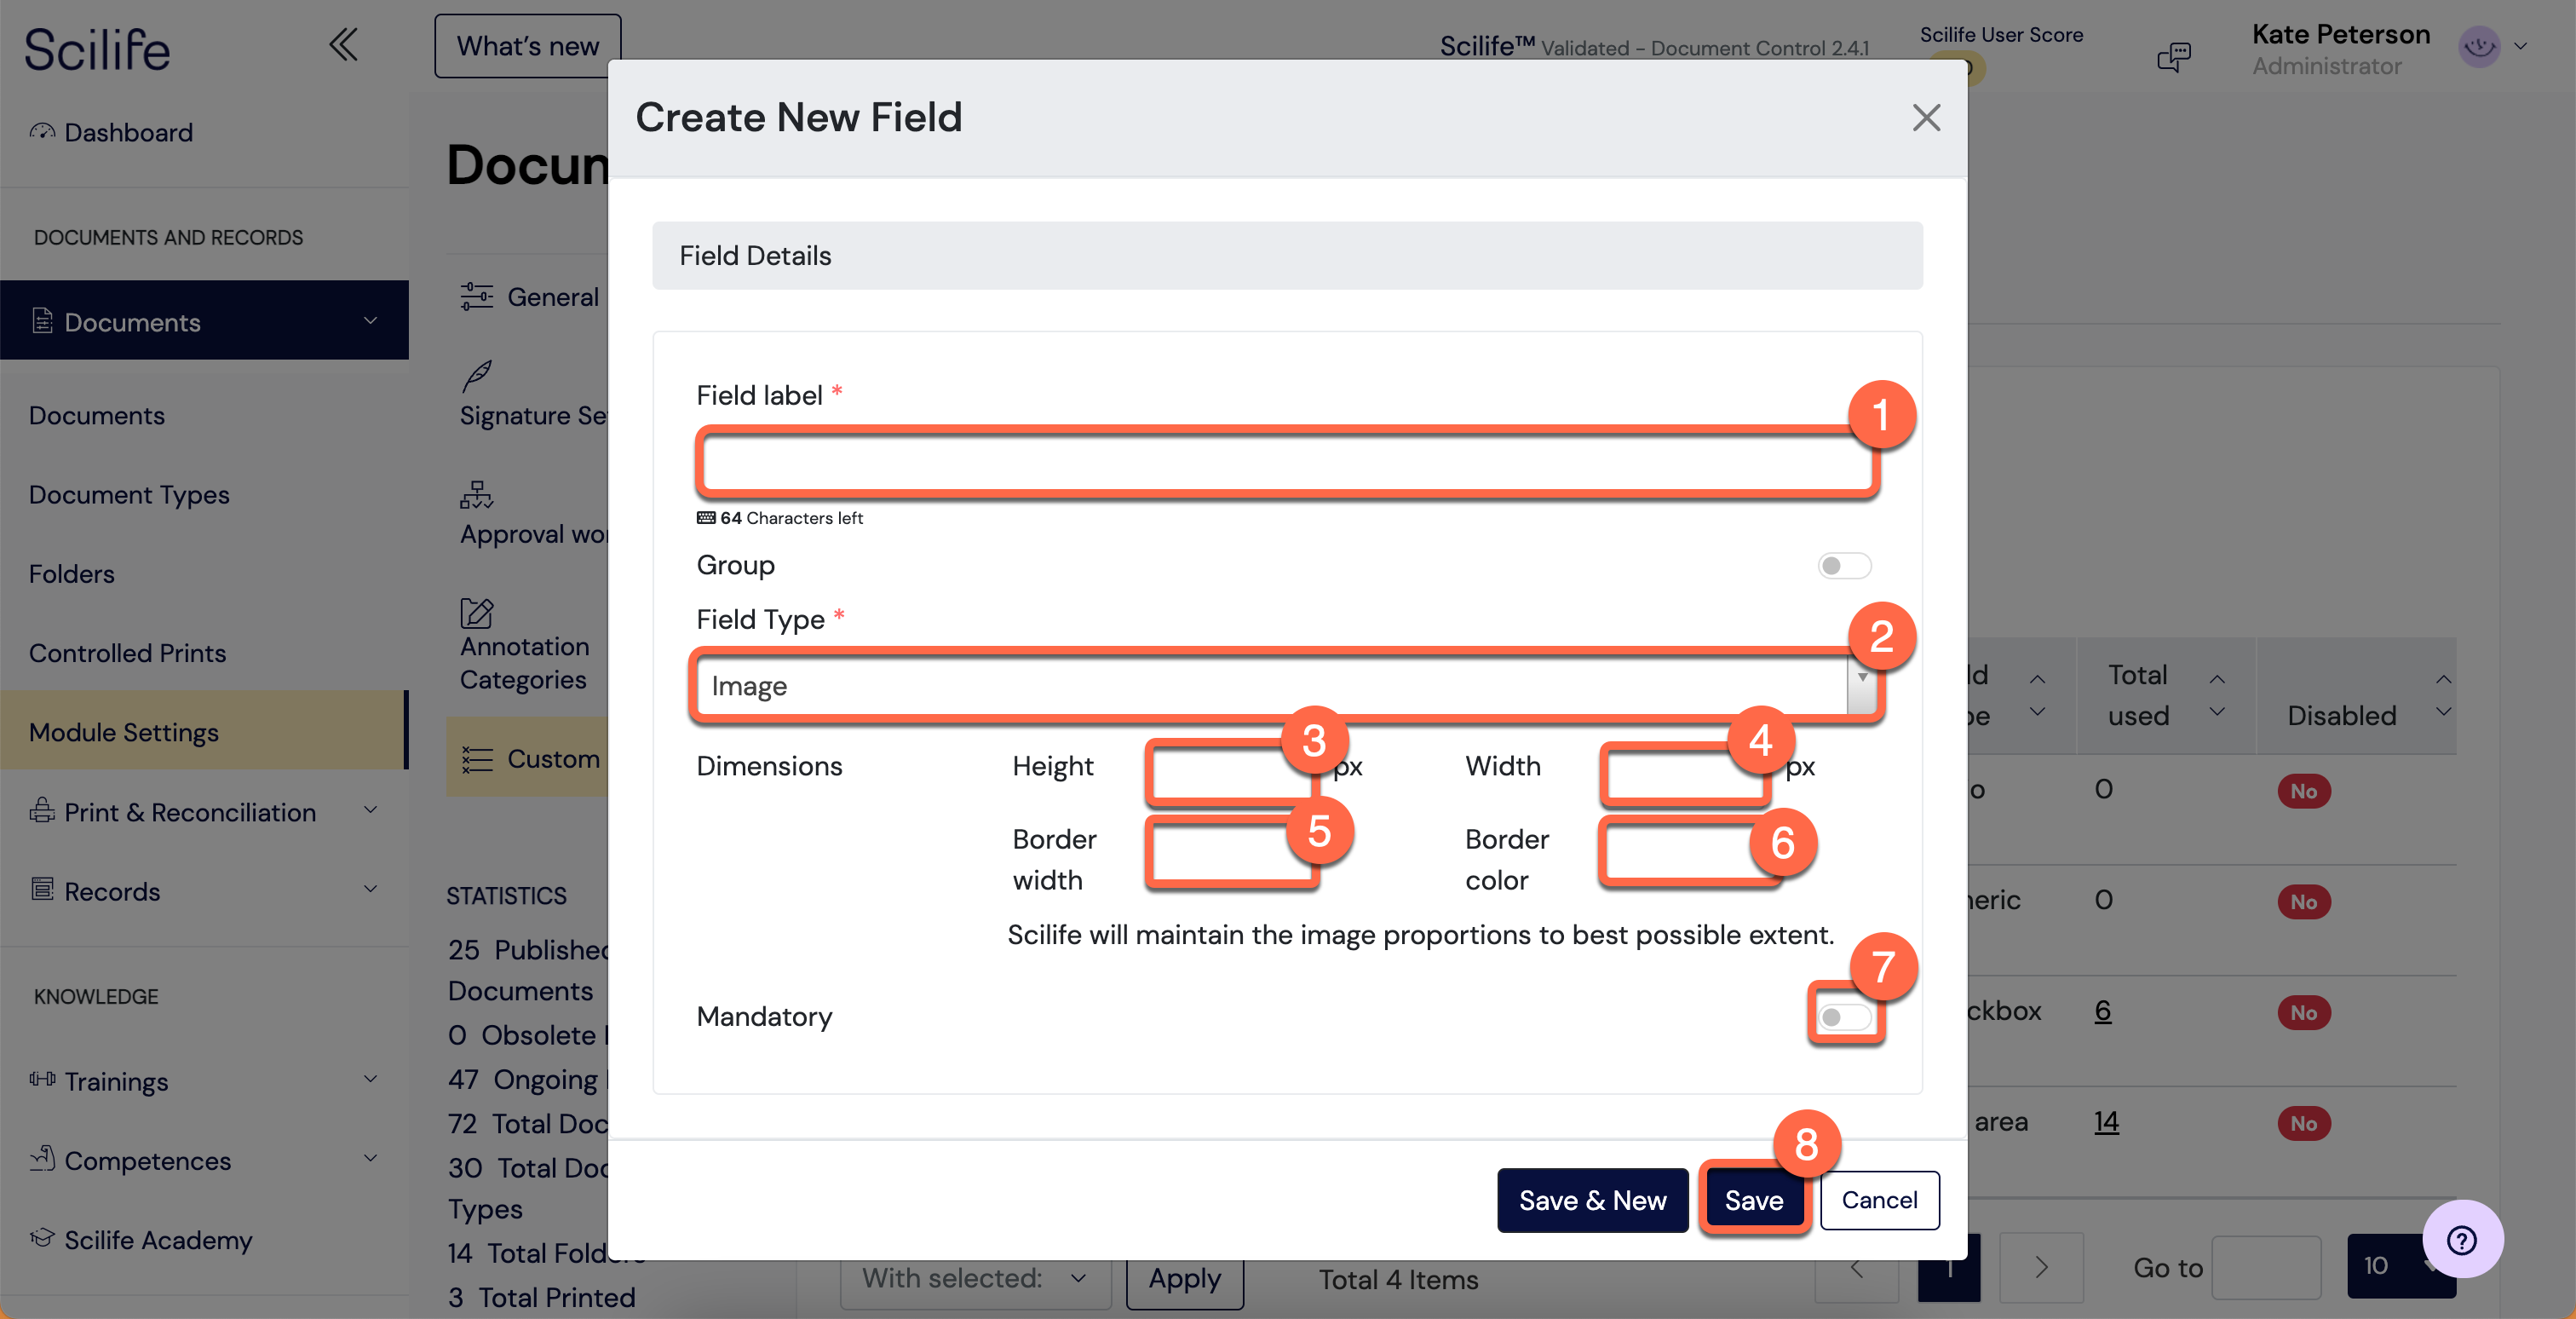Click the Save & New button
This screenshot has width=2576, height=1319.
[x=1592, y=1199]
